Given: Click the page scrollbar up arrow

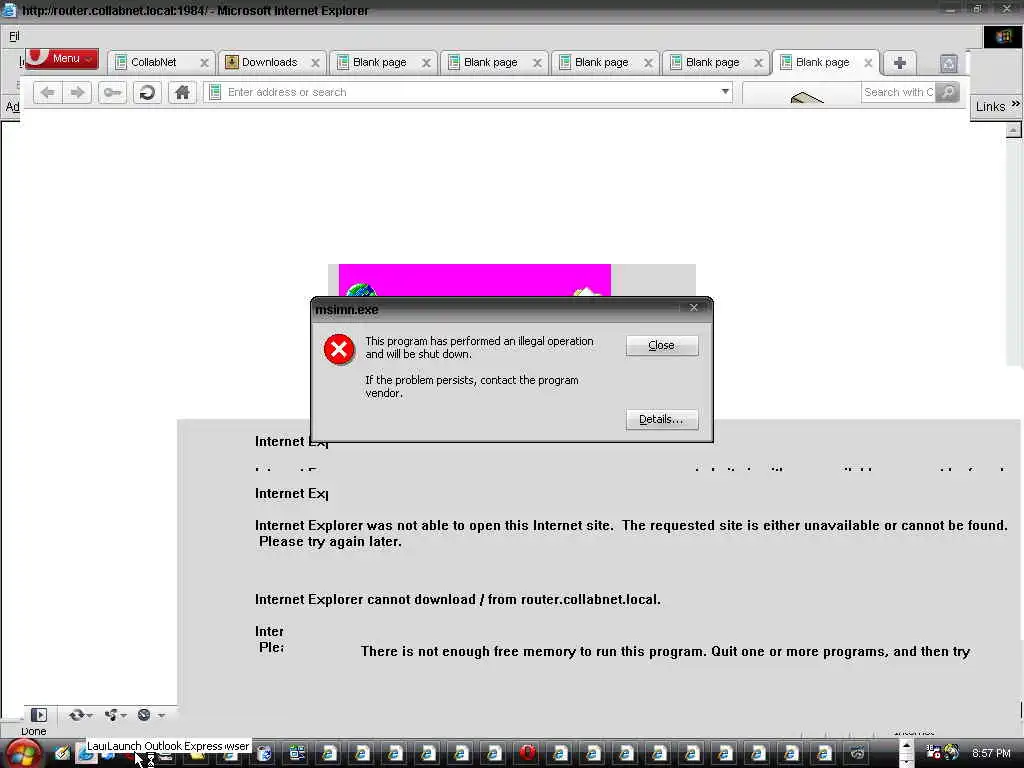Looking at the screenshot, I should tap(1013, 130).
